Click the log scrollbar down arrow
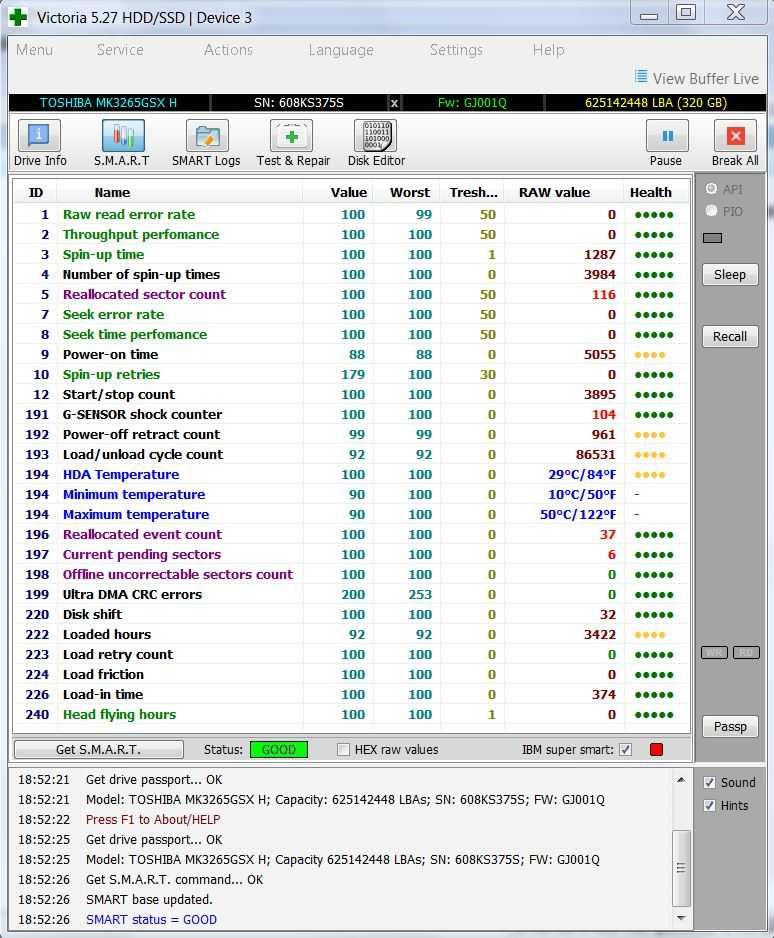This screenshot has height=938, width=774. point(681,918)
